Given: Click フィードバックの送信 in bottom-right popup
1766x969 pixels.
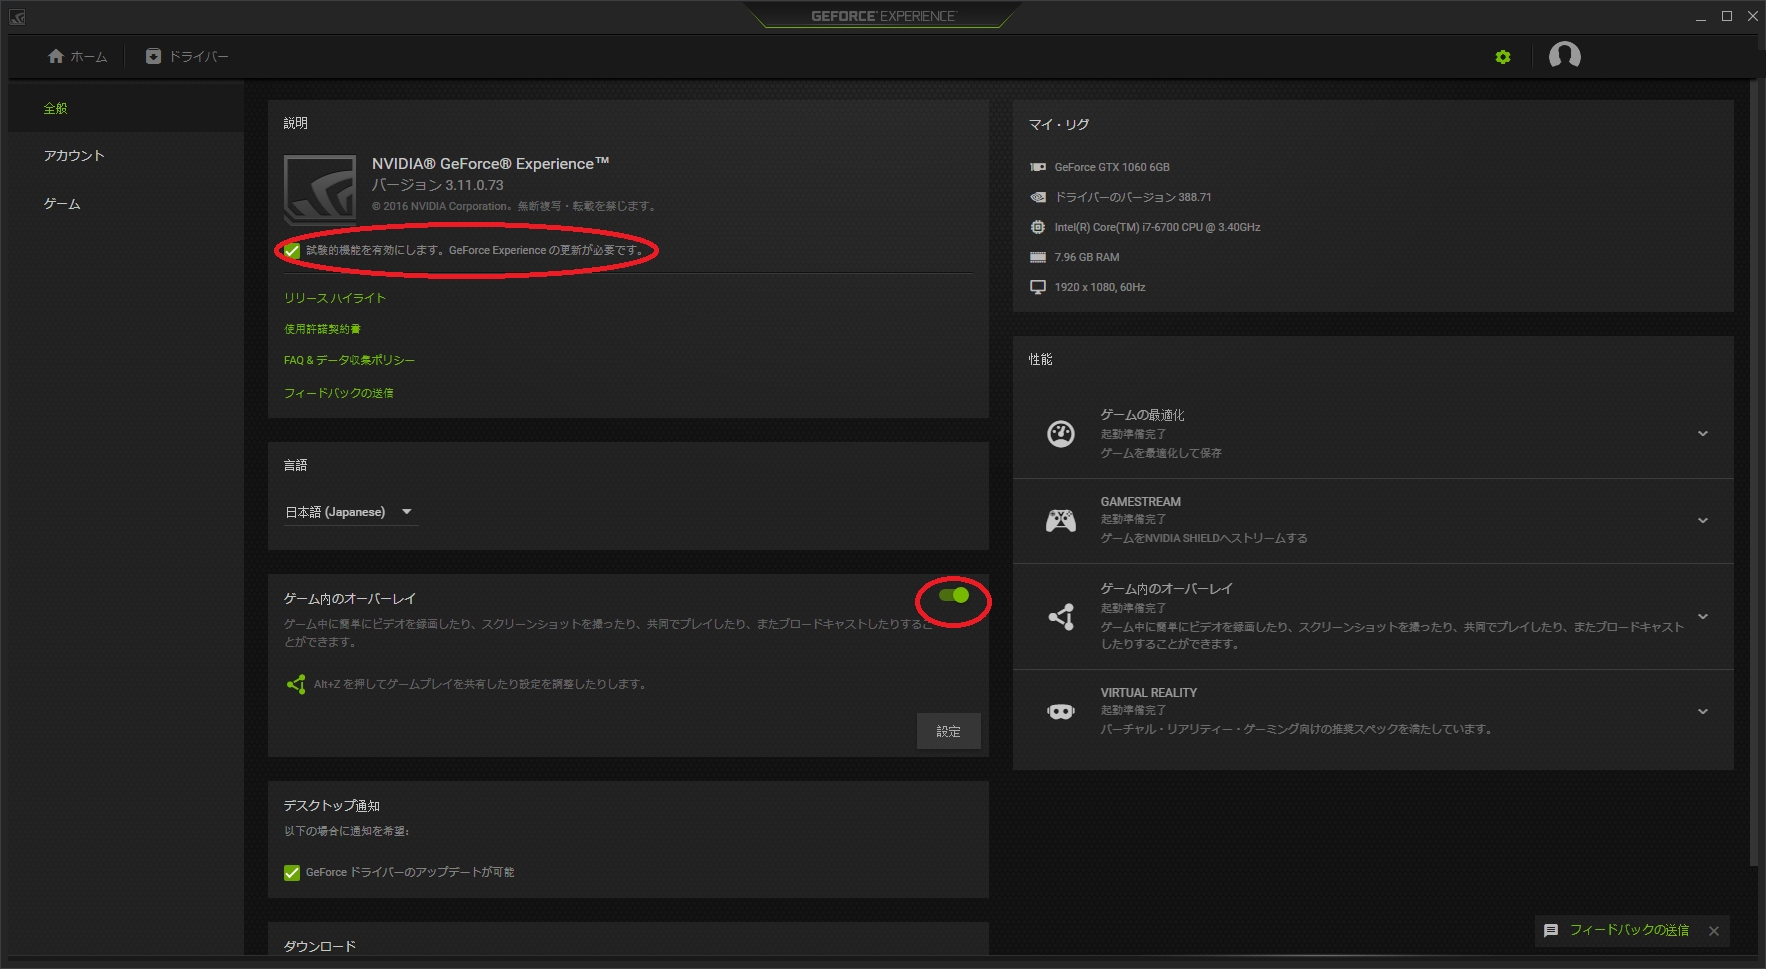Looking at the screenshot, I should pyautogui.click(x=1629, y=931).
